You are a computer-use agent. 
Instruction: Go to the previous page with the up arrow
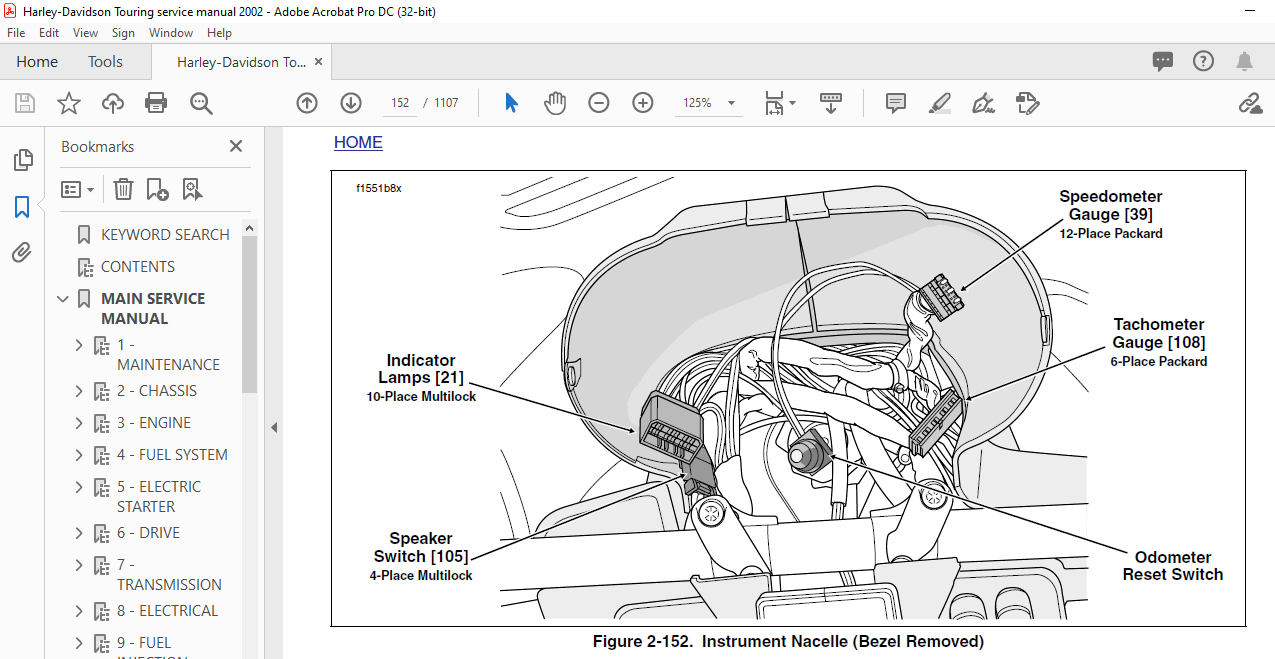point(307,103)
